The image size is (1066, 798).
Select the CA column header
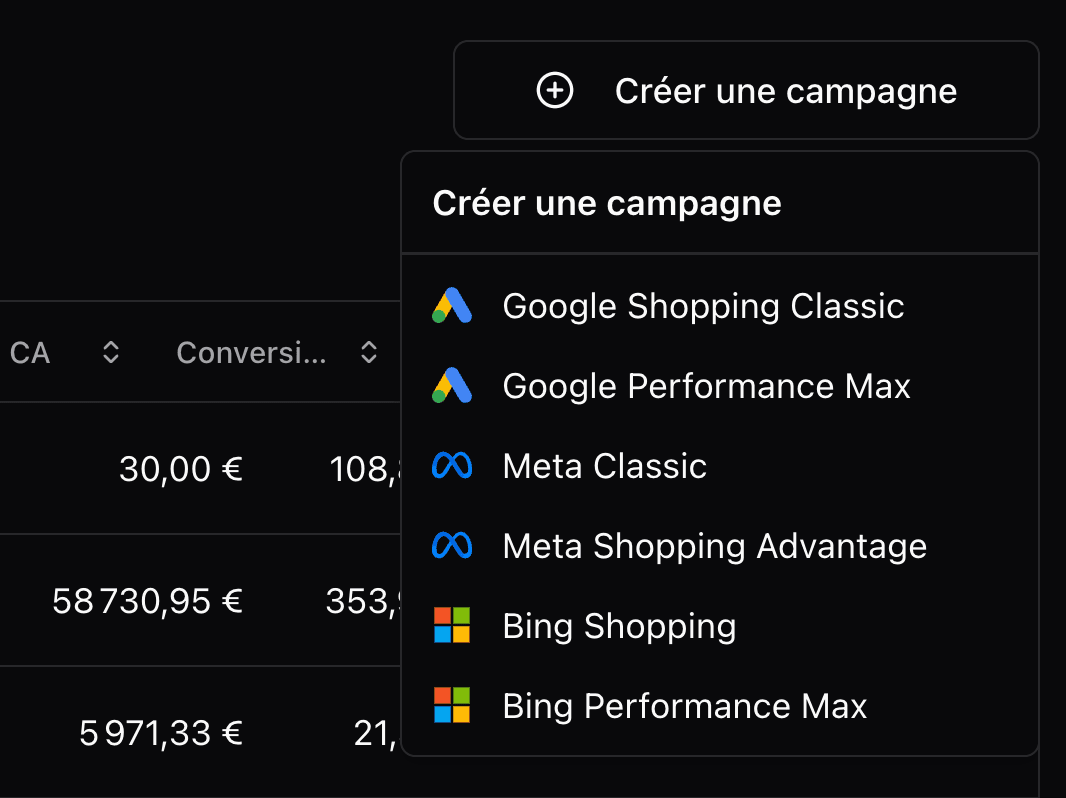tap(28, 352)
